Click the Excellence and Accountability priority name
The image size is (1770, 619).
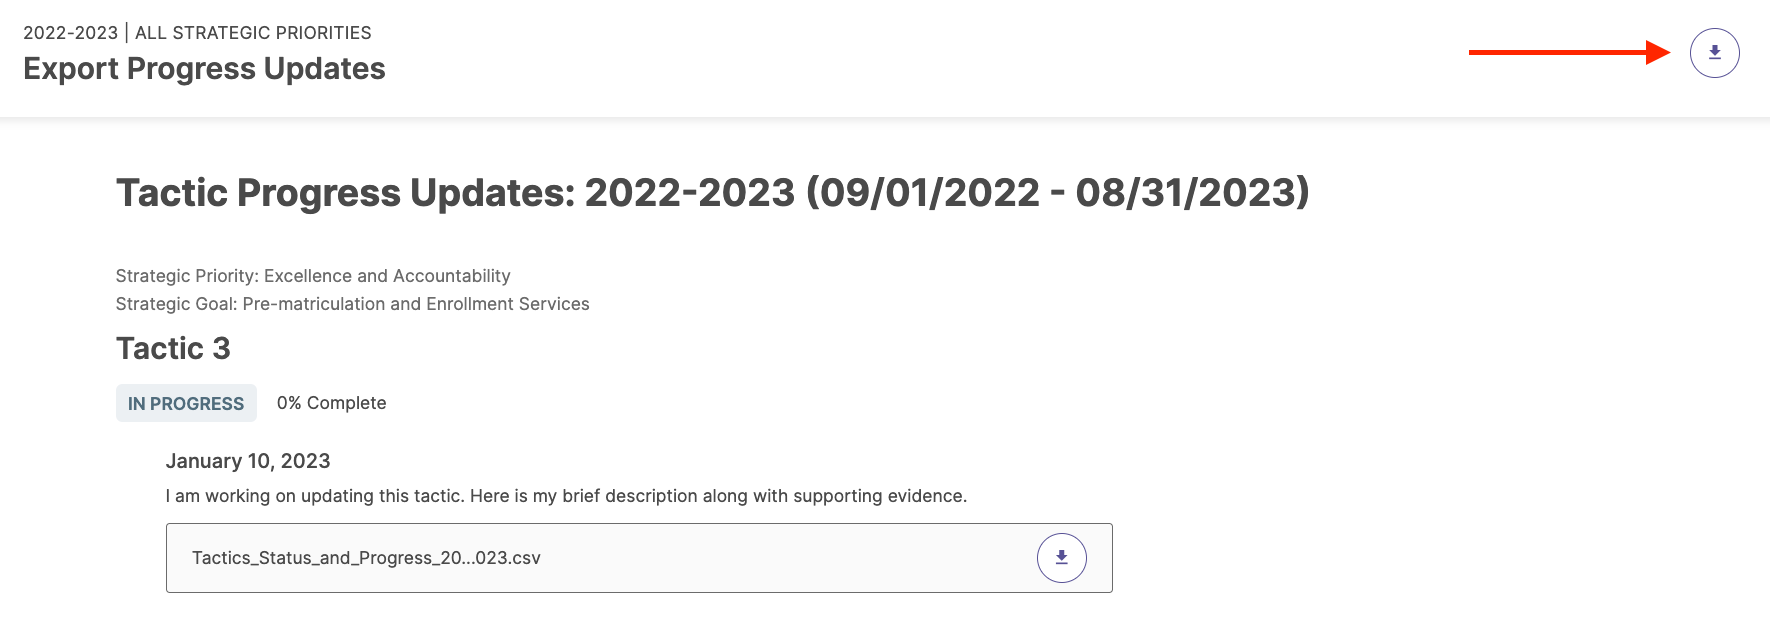coord(387,276)
